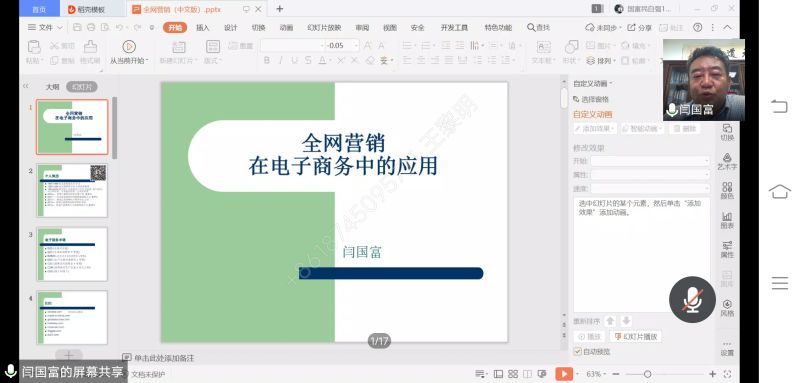Switch the outline pane to 大纲 view
The image size is (800, 383).
click(52, 87)
